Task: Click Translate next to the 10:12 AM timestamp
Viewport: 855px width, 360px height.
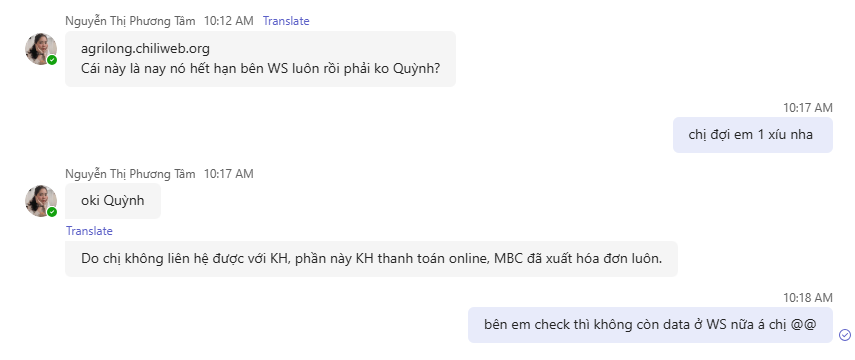Action: point(286,21)
